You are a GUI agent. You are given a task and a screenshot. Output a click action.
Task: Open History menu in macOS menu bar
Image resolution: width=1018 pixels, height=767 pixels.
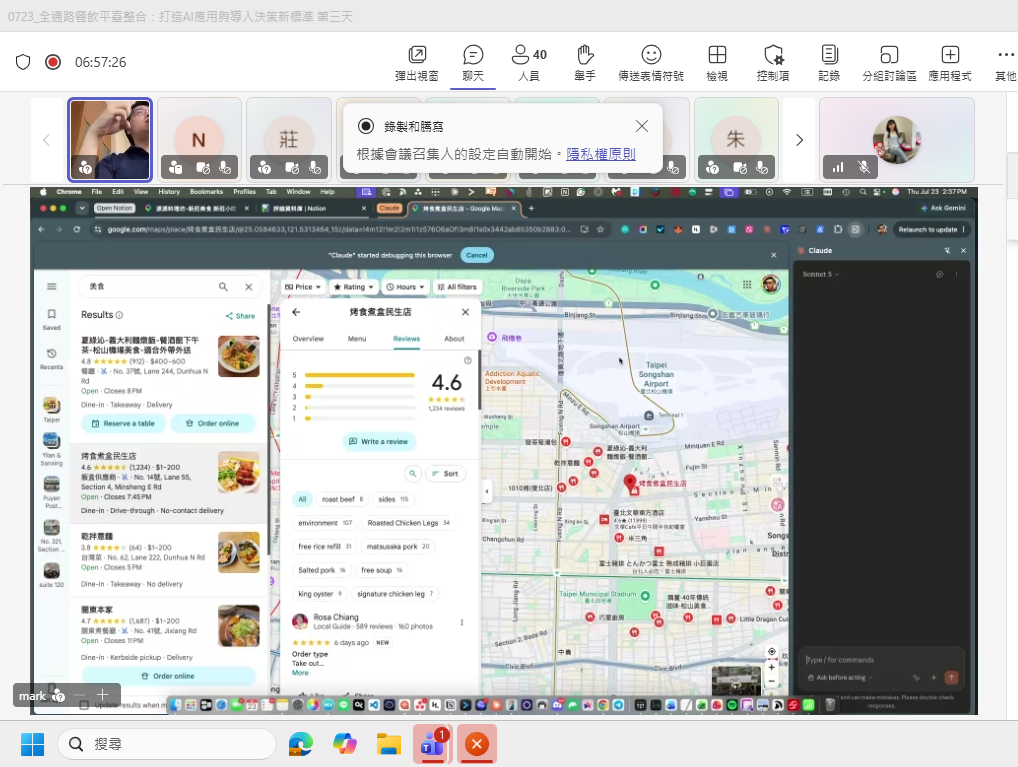[x=169, y=192]
